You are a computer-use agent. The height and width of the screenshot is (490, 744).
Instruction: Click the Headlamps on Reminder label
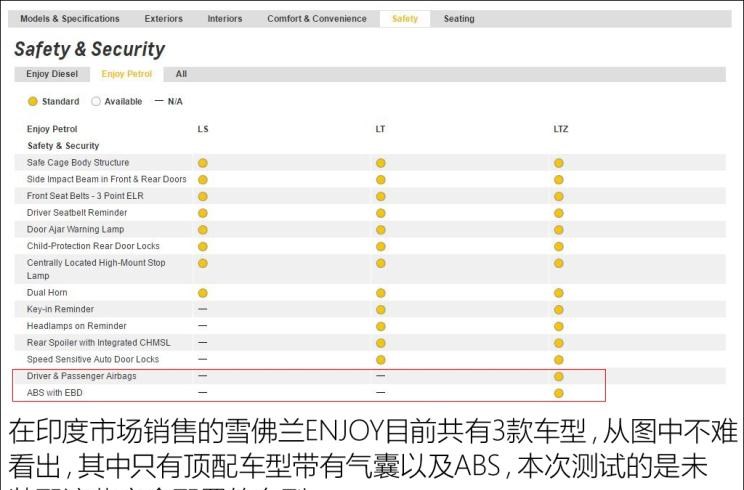pyautogui.click(x=76, y=326)
